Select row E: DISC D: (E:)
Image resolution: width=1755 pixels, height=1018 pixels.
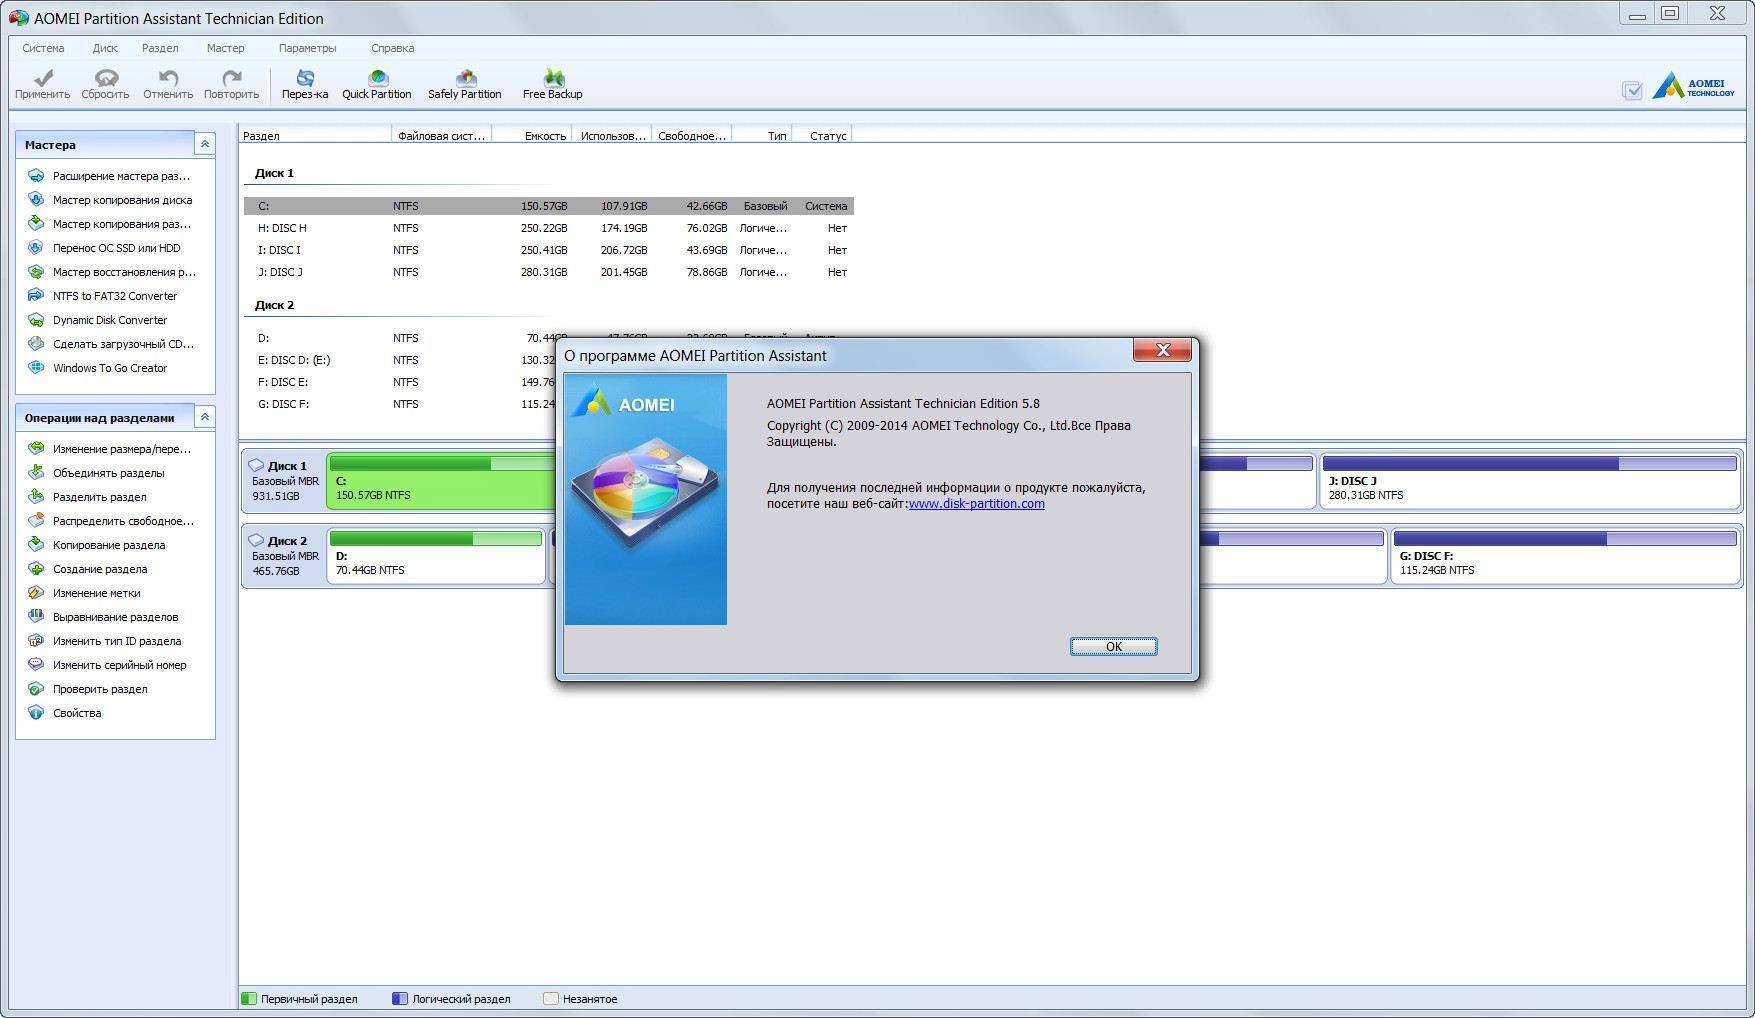click(x=400, y=360)
